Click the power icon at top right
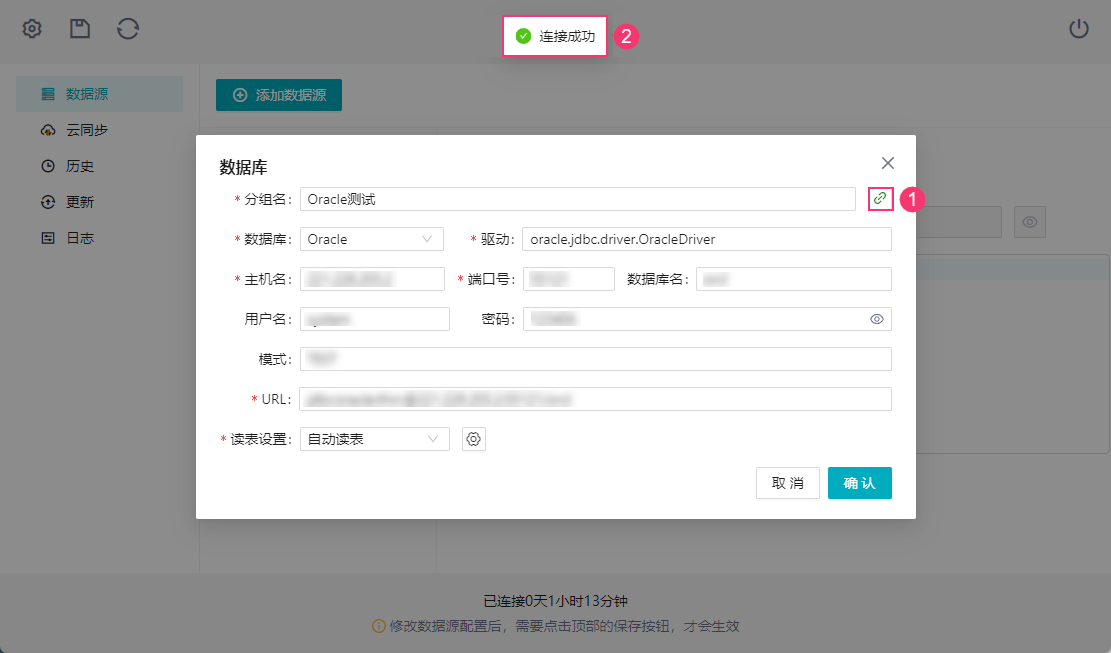This screenshot has width=1111, height=653. click(1078, 29)
